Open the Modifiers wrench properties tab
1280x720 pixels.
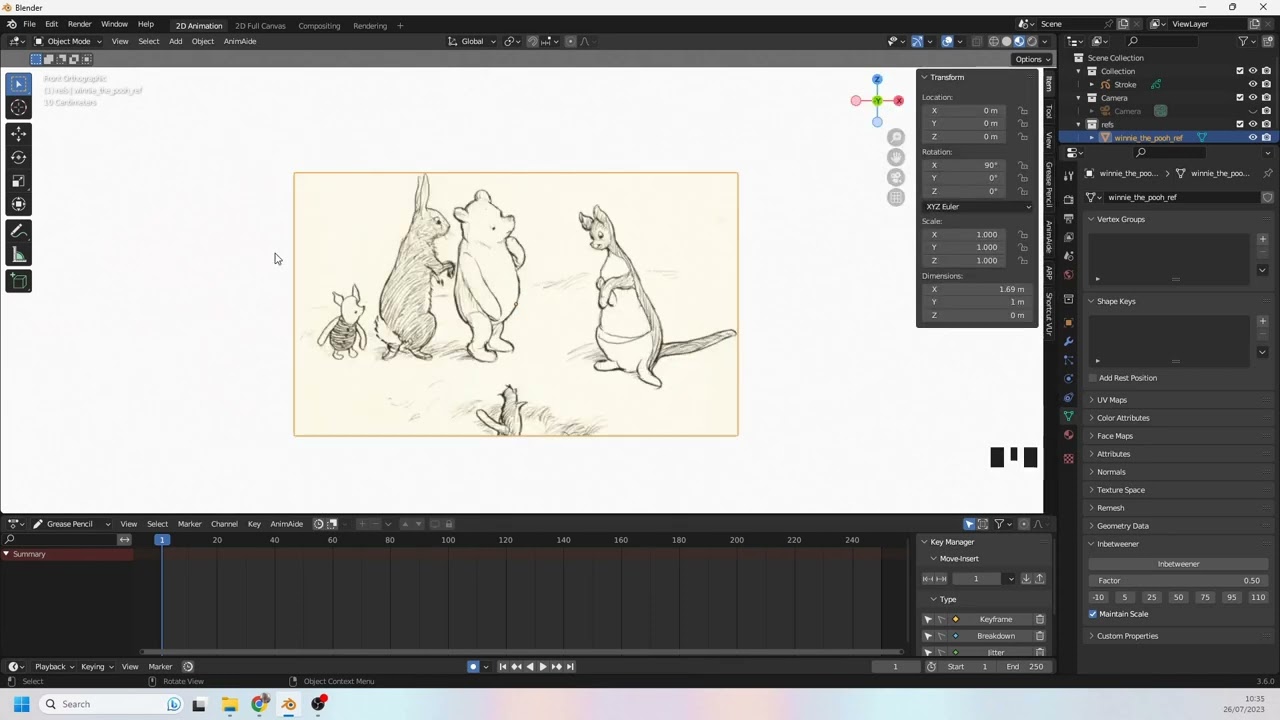coord(1068,341)
